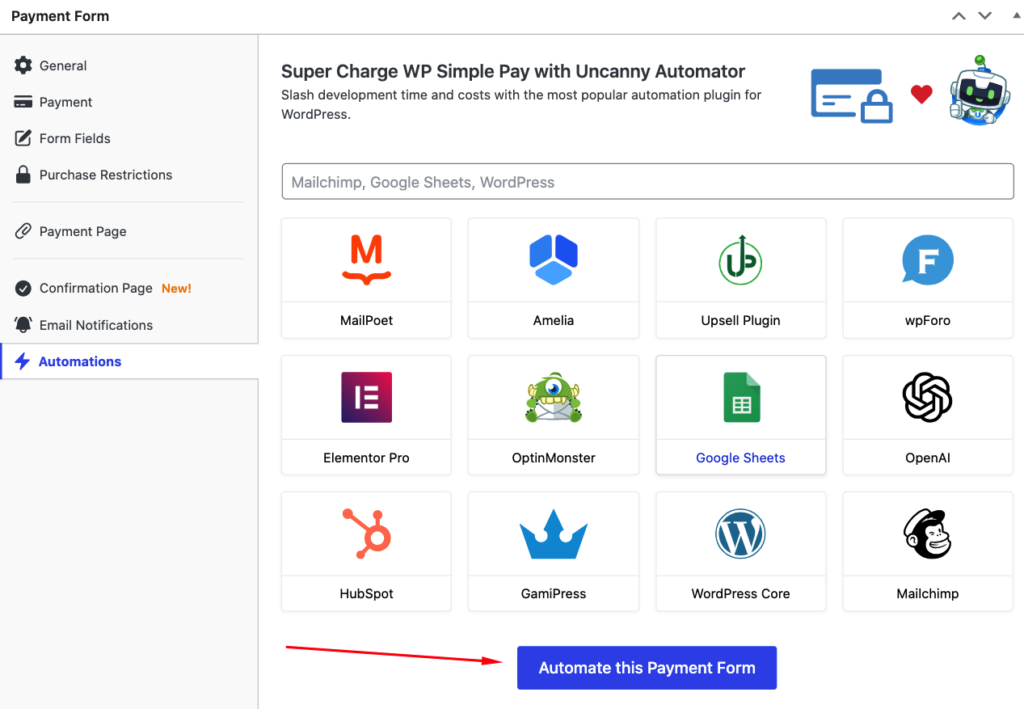Select the HubSpot integration icon
The width and height of the screenshot is (1024, 709).
pos(366,533)
